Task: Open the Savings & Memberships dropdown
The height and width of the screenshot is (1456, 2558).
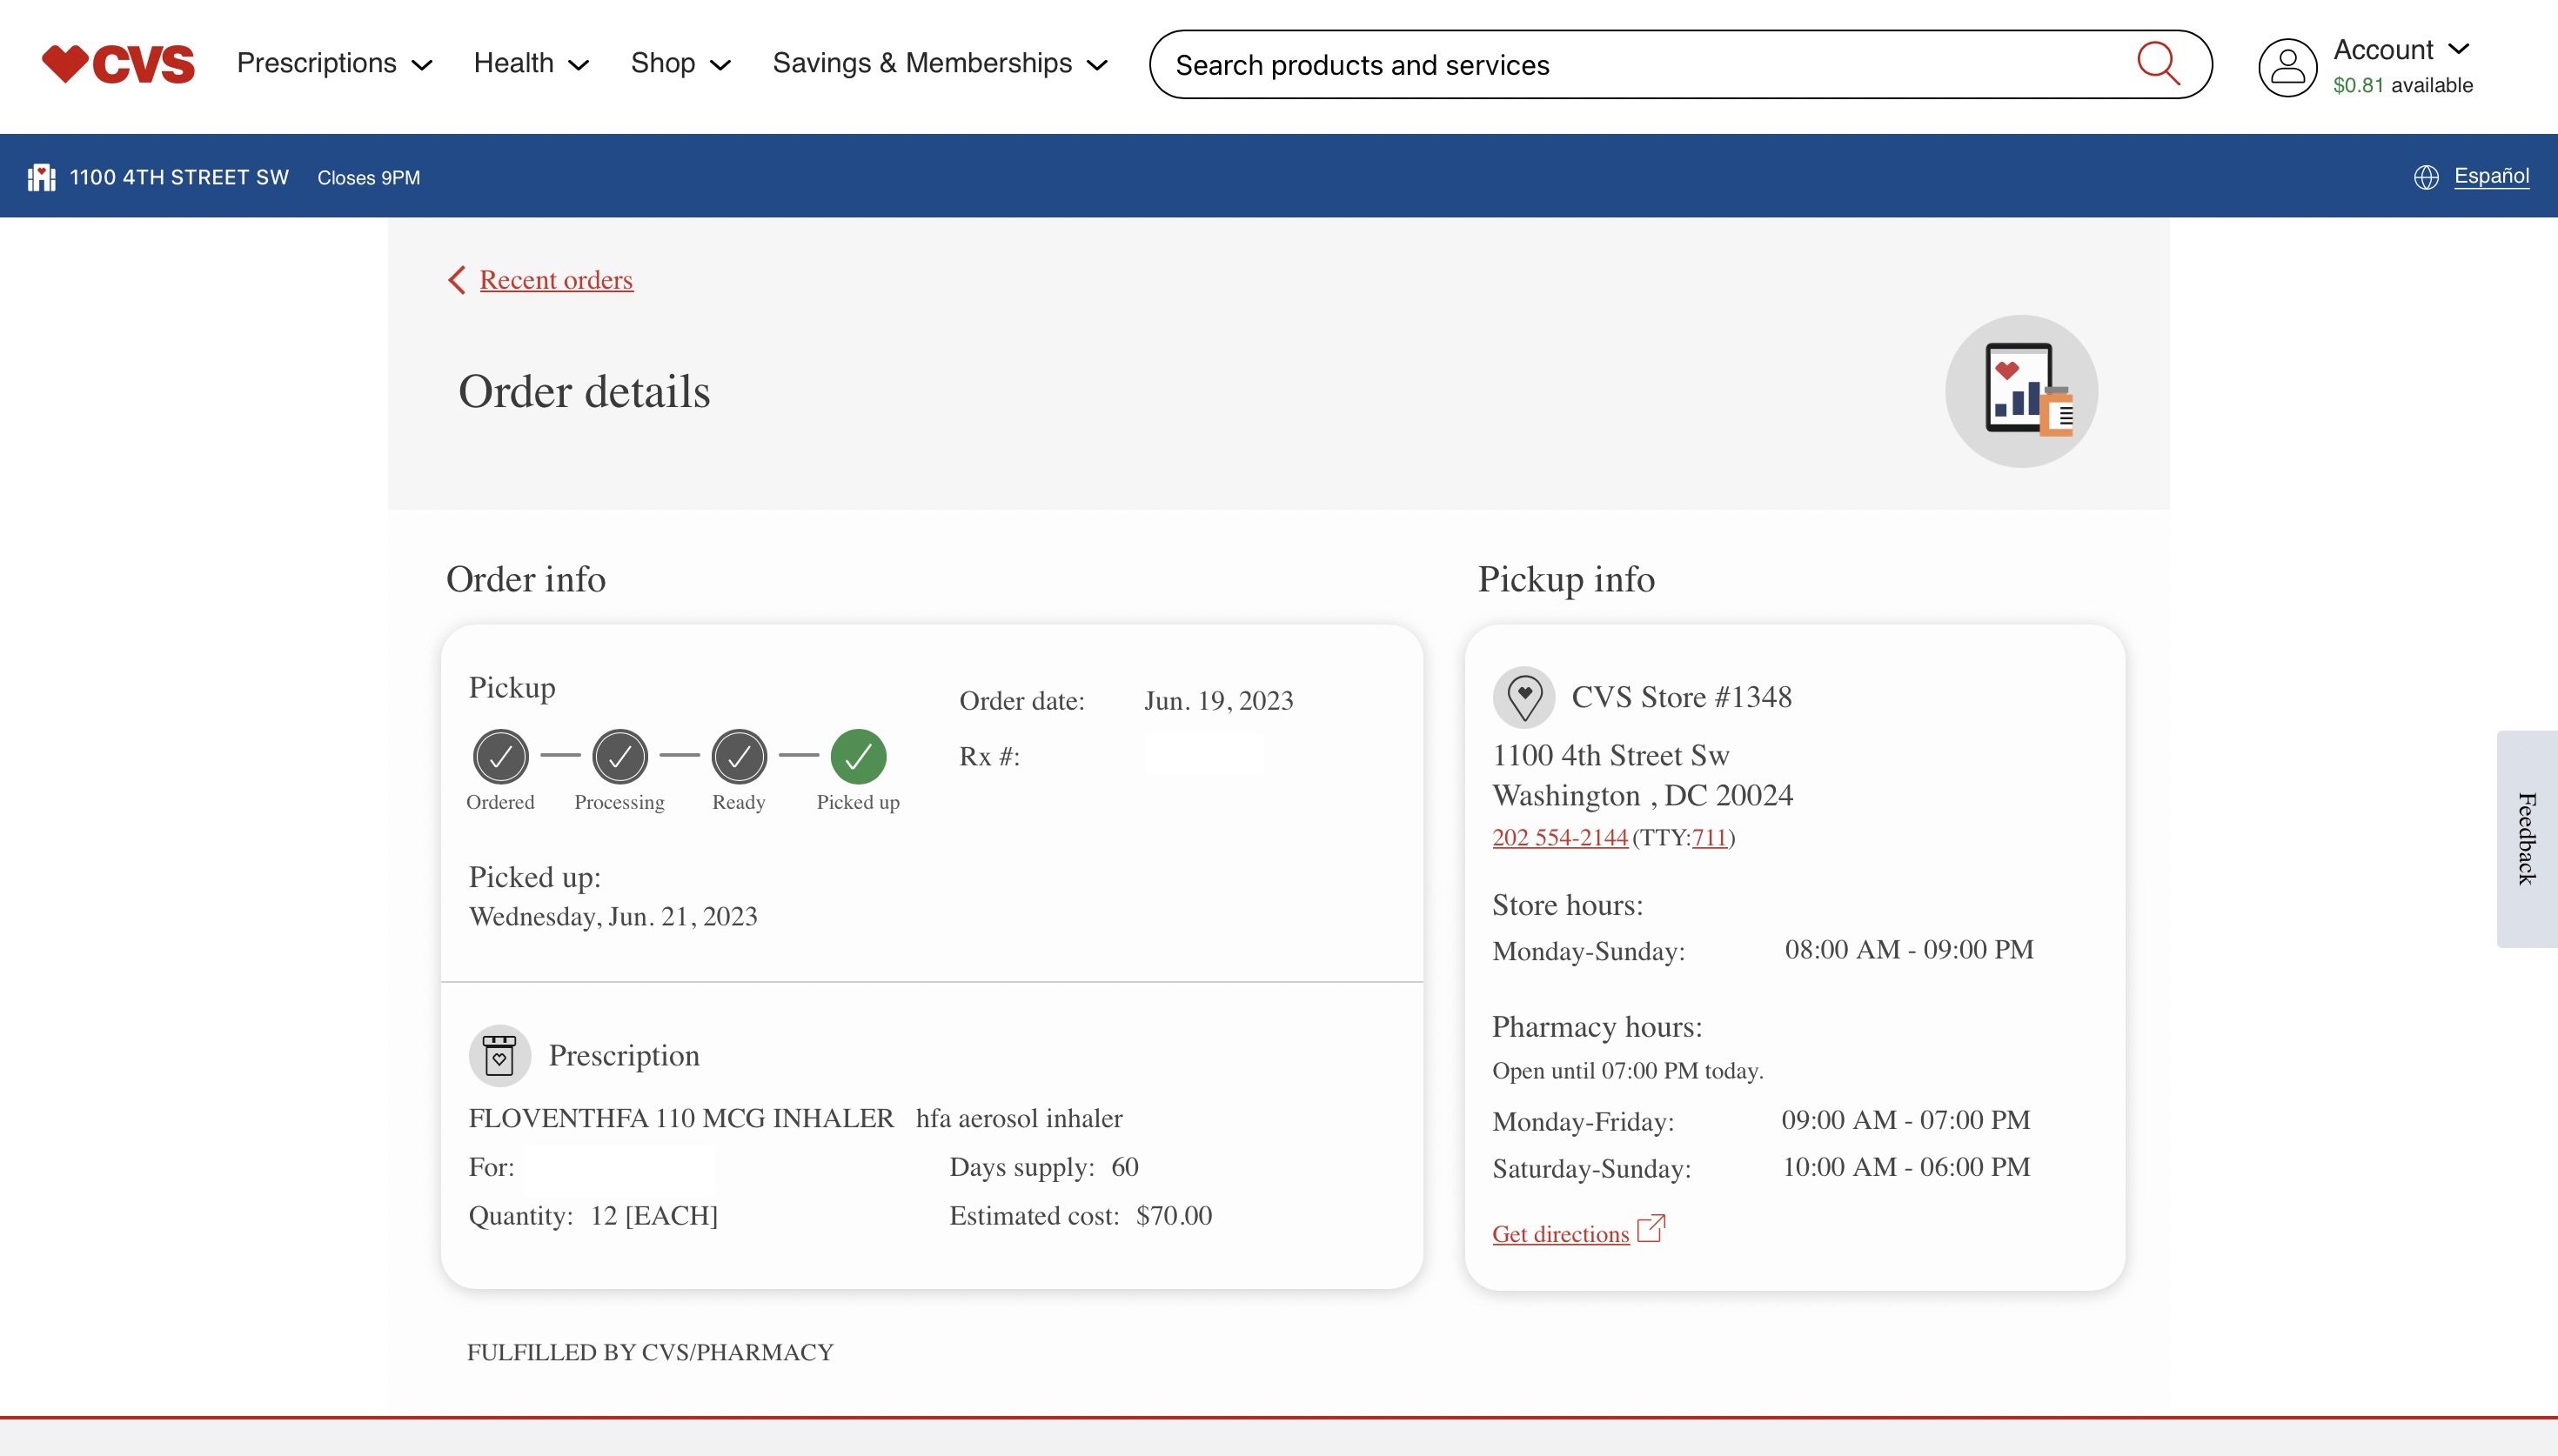Action: pyautogui.click(x=940, y=64)
